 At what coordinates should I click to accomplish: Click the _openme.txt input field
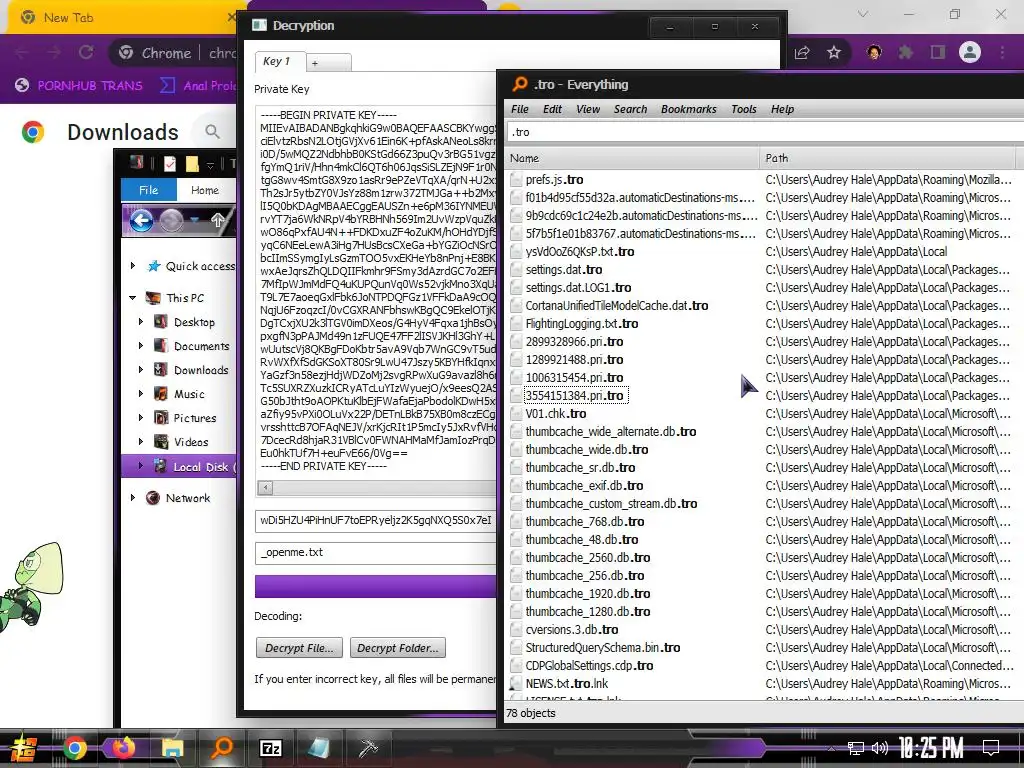[376, 552]
